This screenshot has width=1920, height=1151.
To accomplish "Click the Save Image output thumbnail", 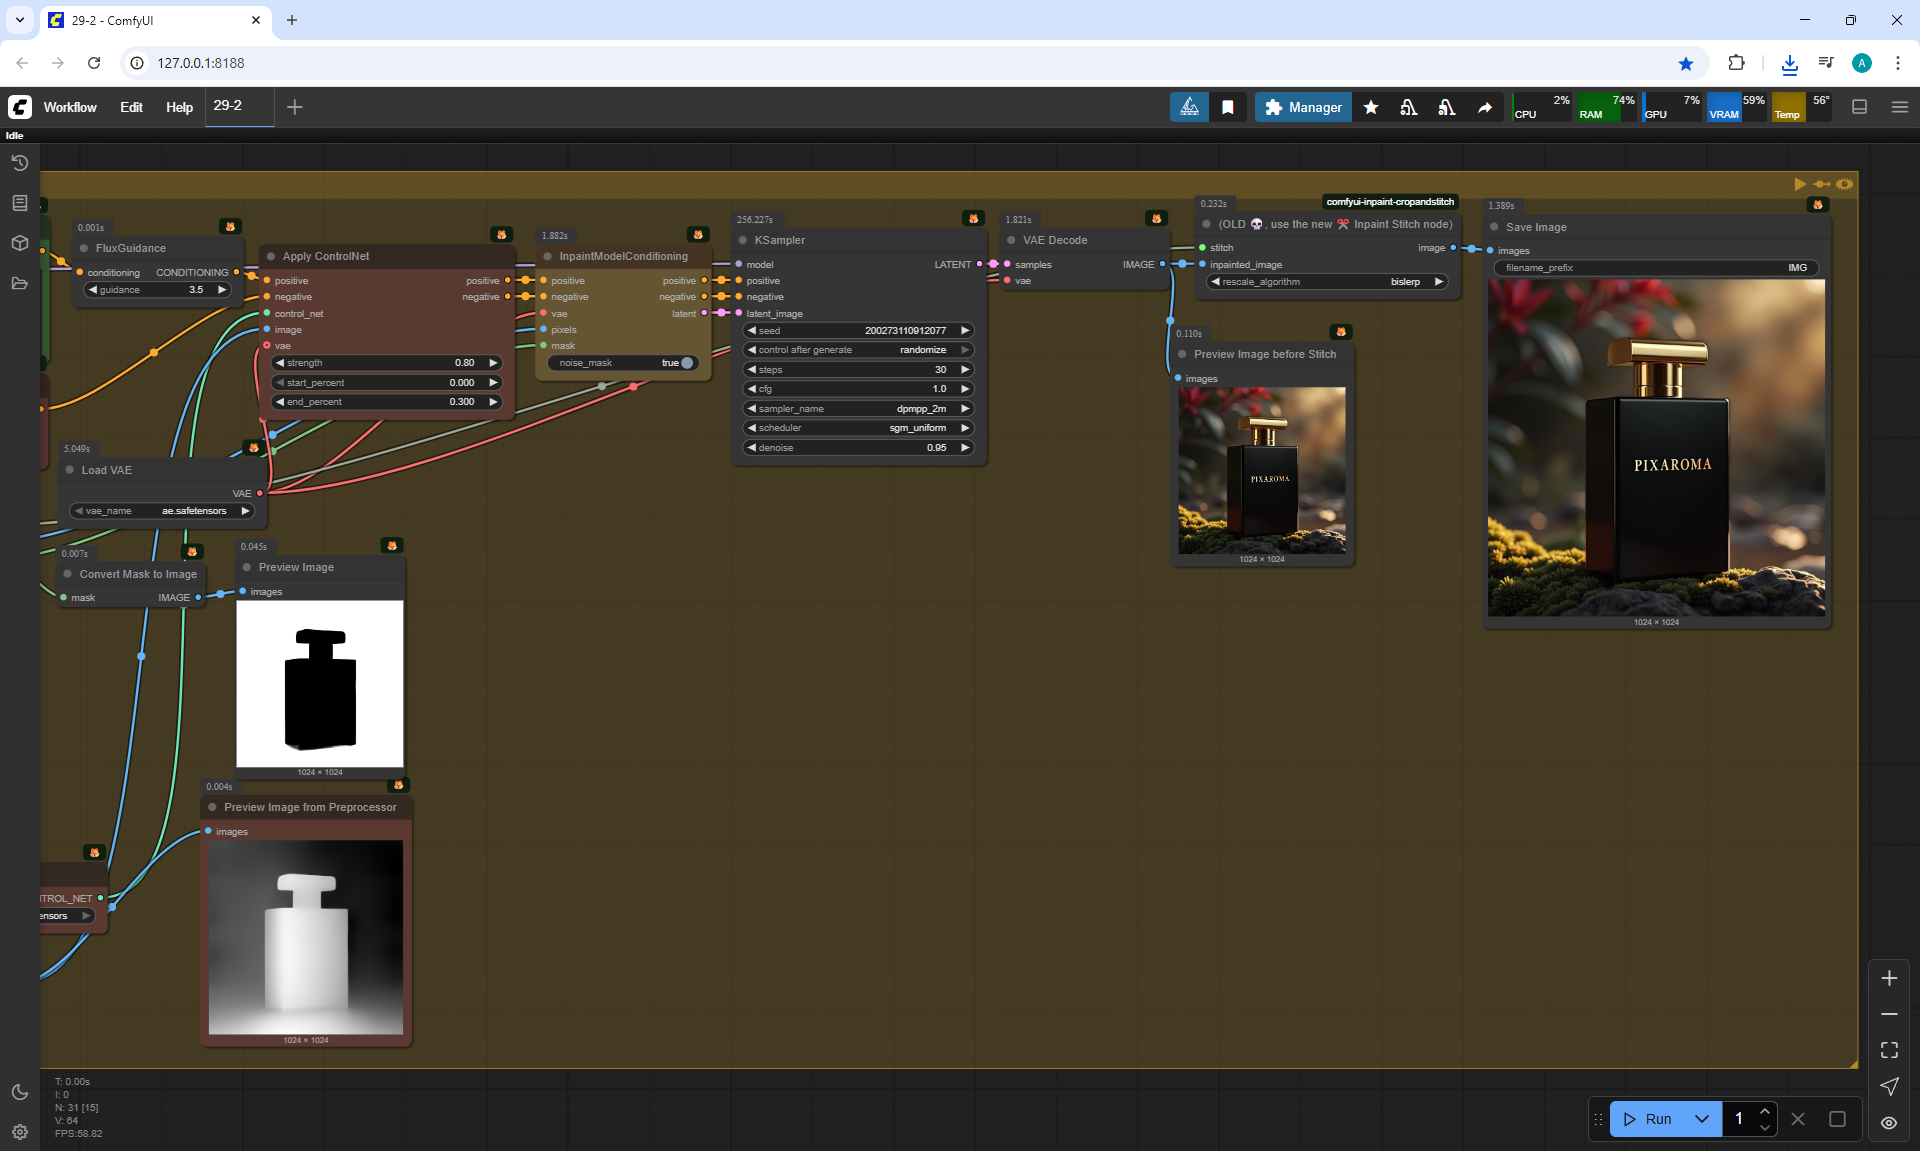I will pos(1656,447).
